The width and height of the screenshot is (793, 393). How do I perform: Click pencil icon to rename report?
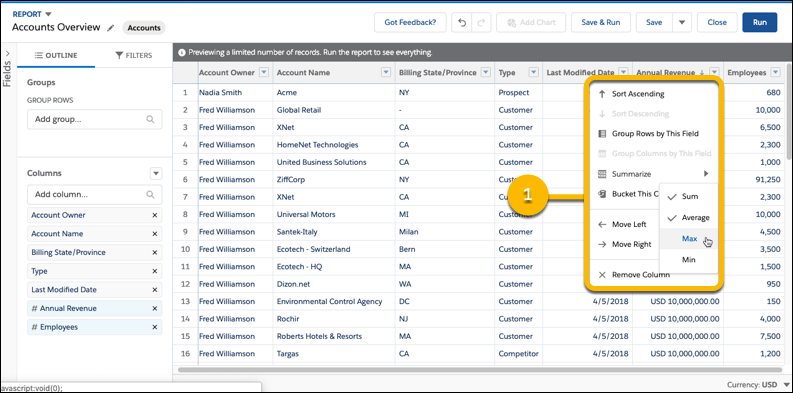[111, 28]
